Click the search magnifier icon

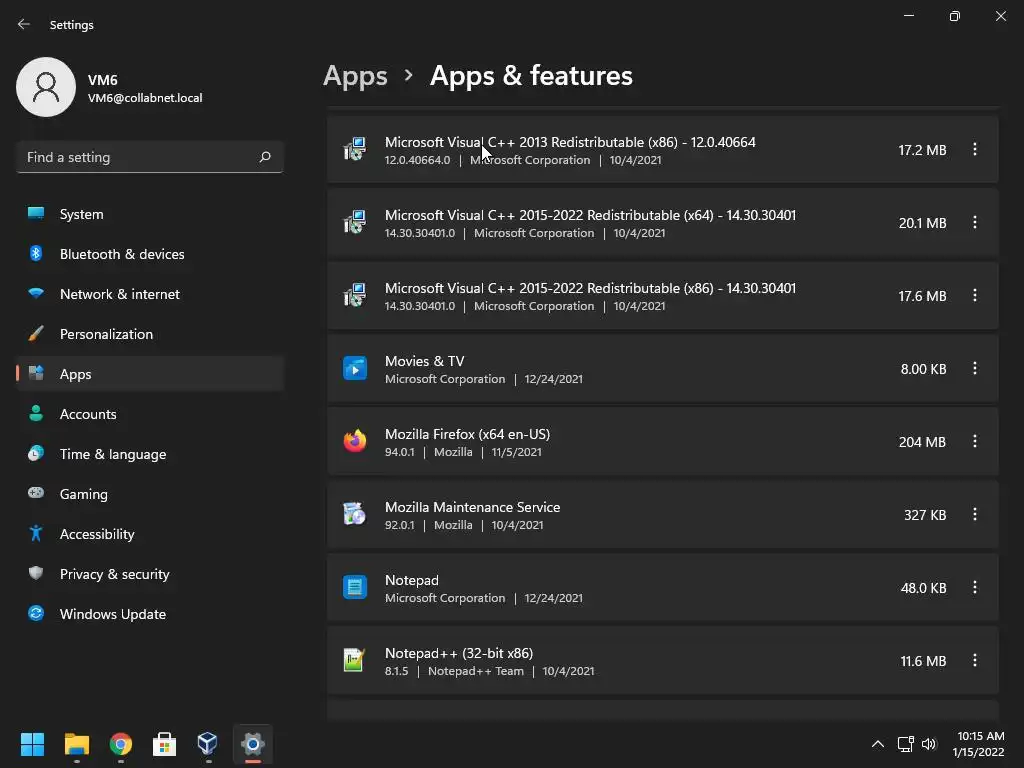[265, 157]
